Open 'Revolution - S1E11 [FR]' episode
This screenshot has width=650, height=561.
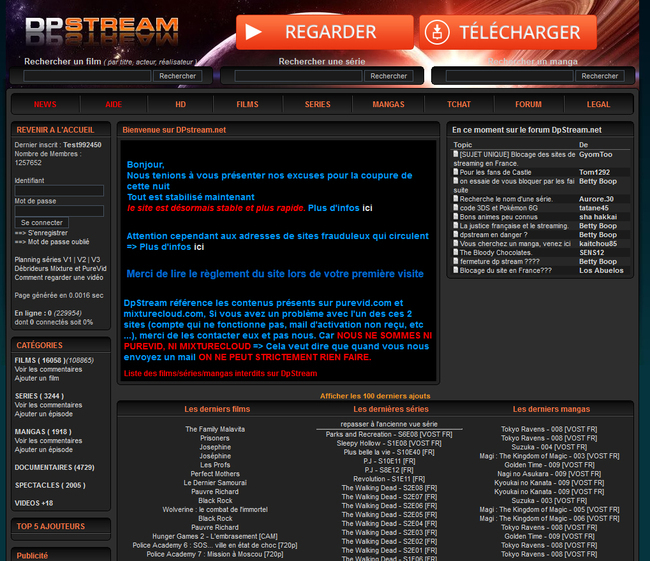389,479
